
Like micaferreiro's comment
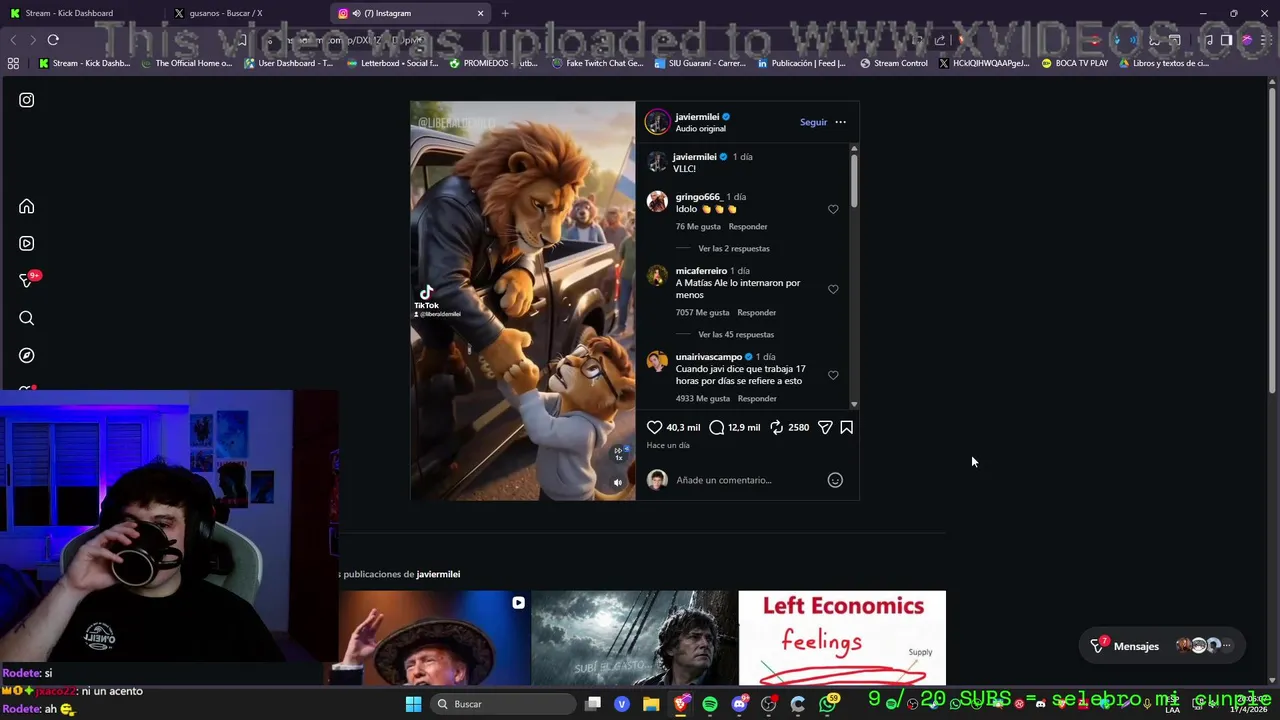click(833, 289)
